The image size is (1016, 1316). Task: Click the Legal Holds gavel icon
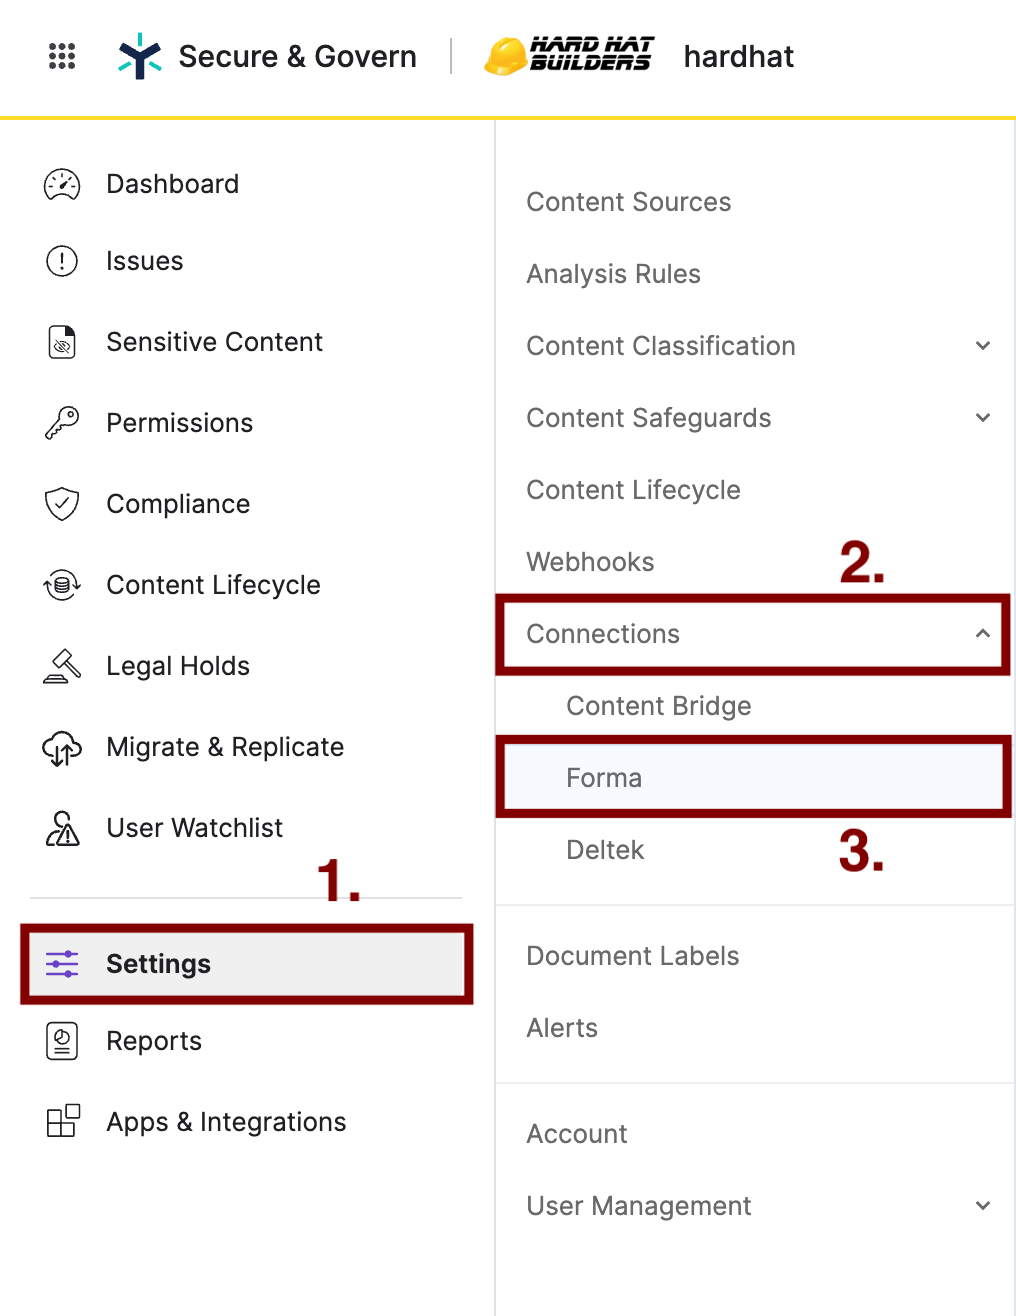62,666
